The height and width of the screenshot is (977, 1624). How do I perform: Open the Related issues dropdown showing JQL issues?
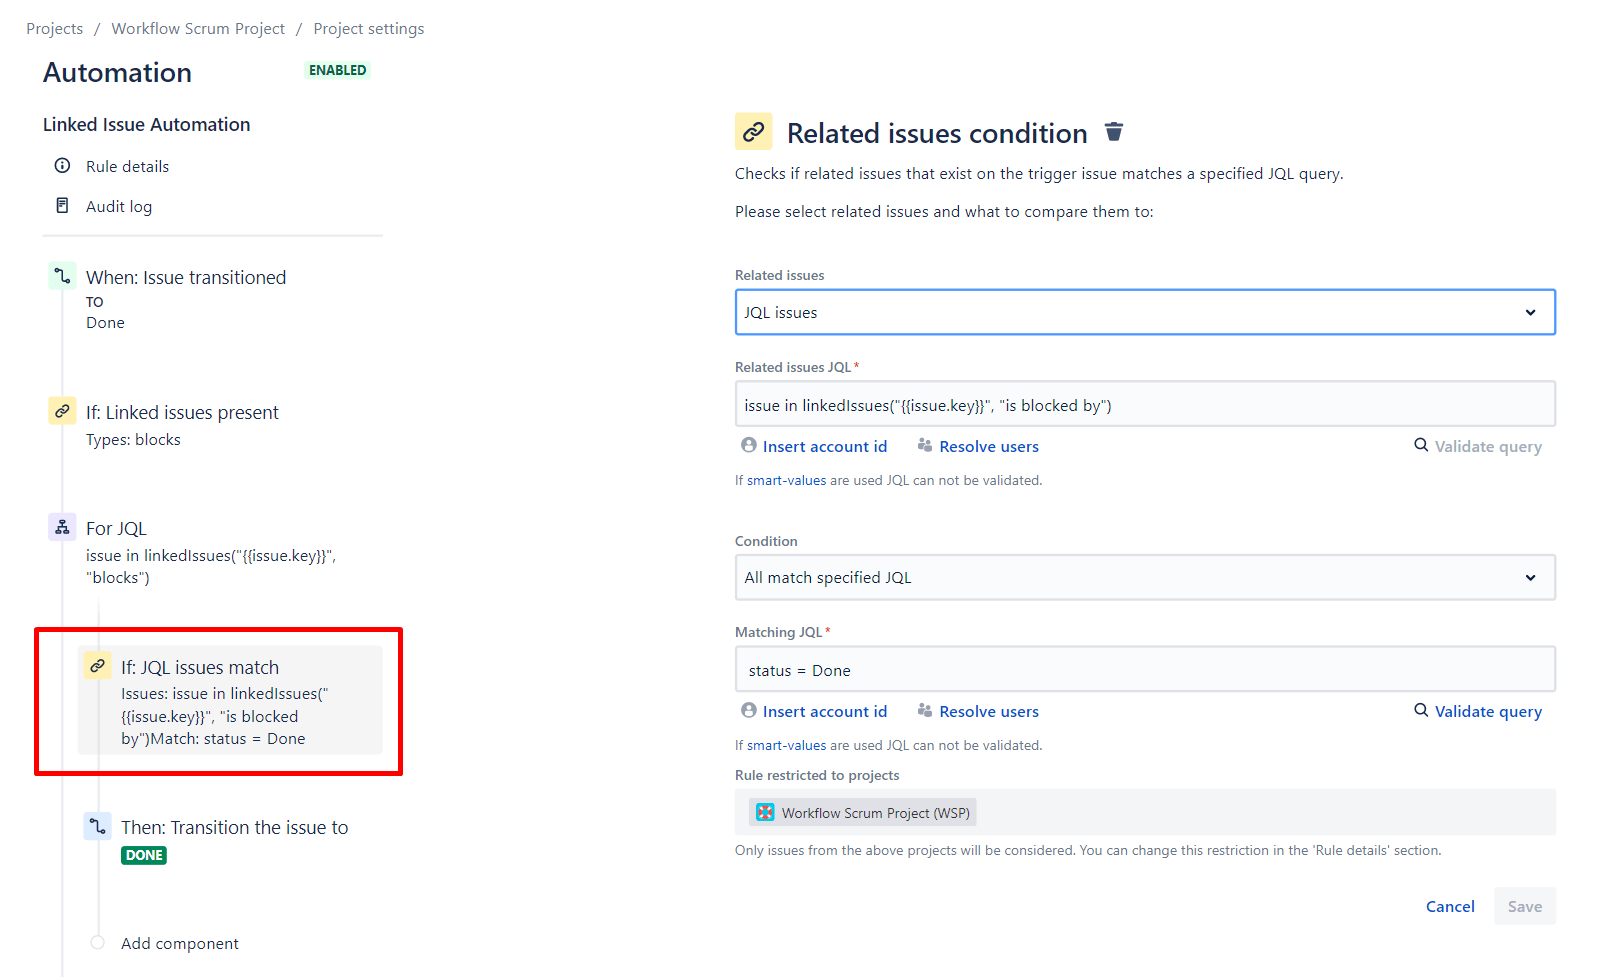click(x=1145, y=312)
